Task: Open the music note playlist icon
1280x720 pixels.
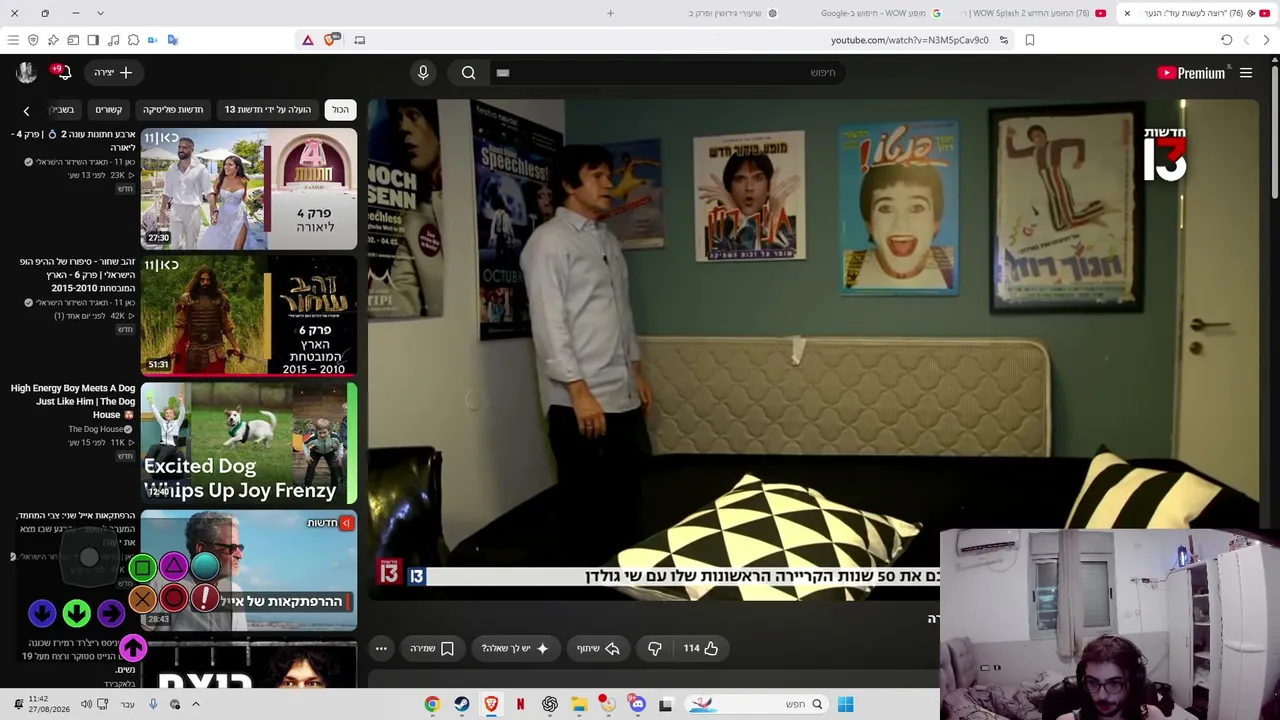Action: (x=113, y=40)
